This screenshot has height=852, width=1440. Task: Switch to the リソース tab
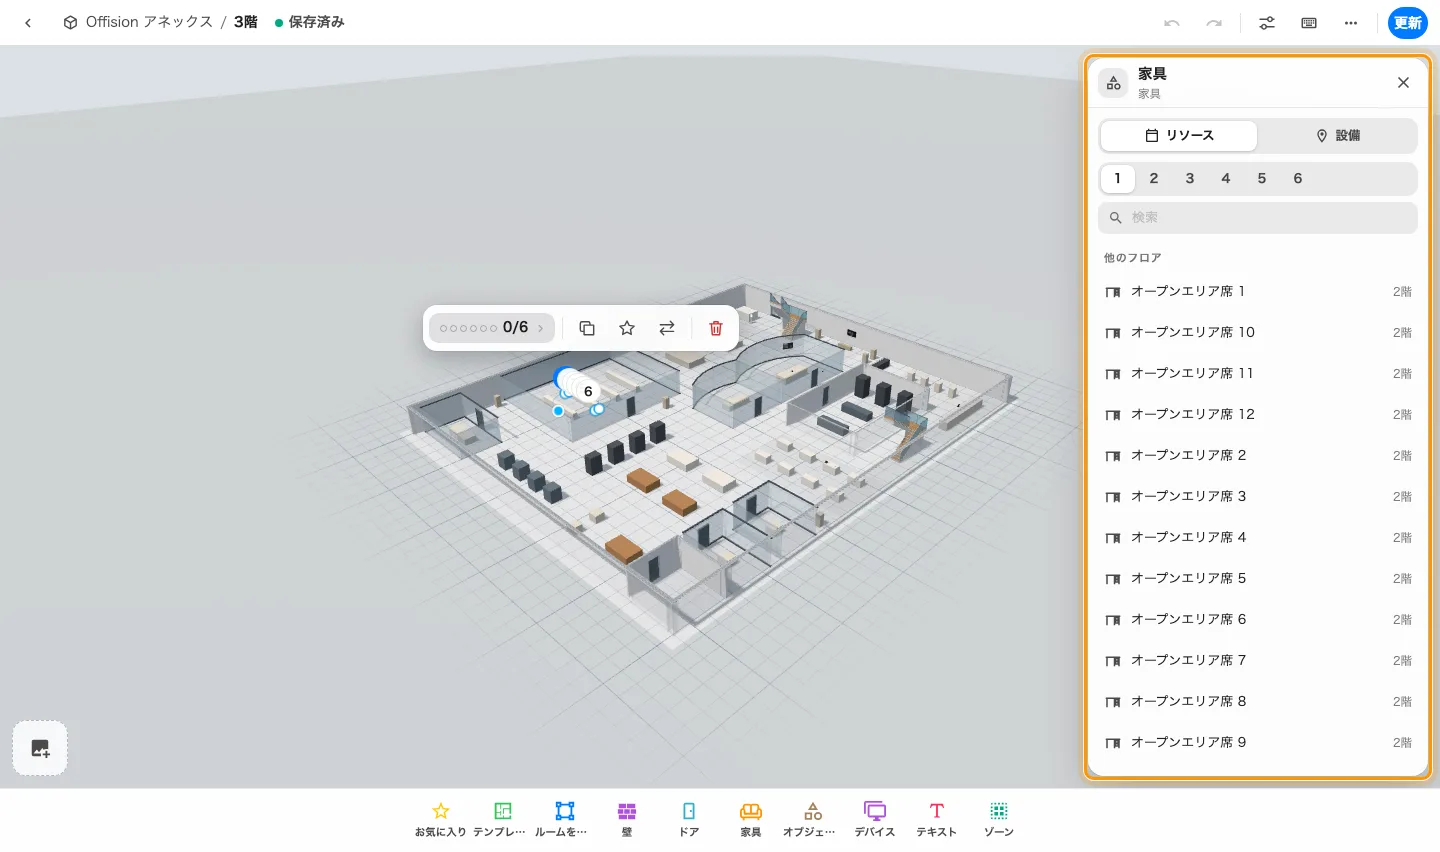coord(1179,136)
